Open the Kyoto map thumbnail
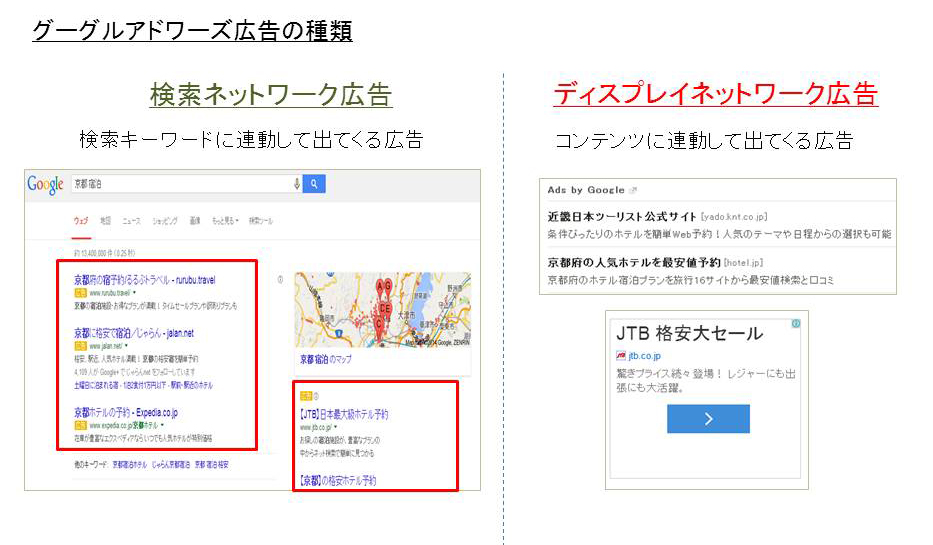 point(383,309)
